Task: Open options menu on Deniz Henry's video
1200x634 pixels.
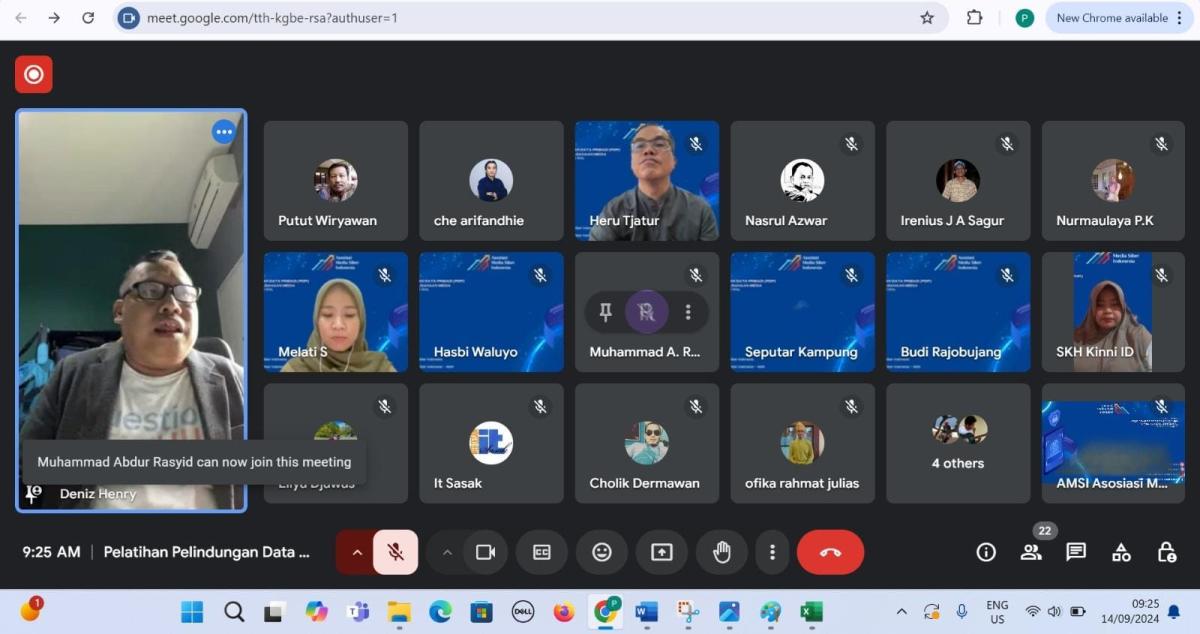Action: (224, 132)
